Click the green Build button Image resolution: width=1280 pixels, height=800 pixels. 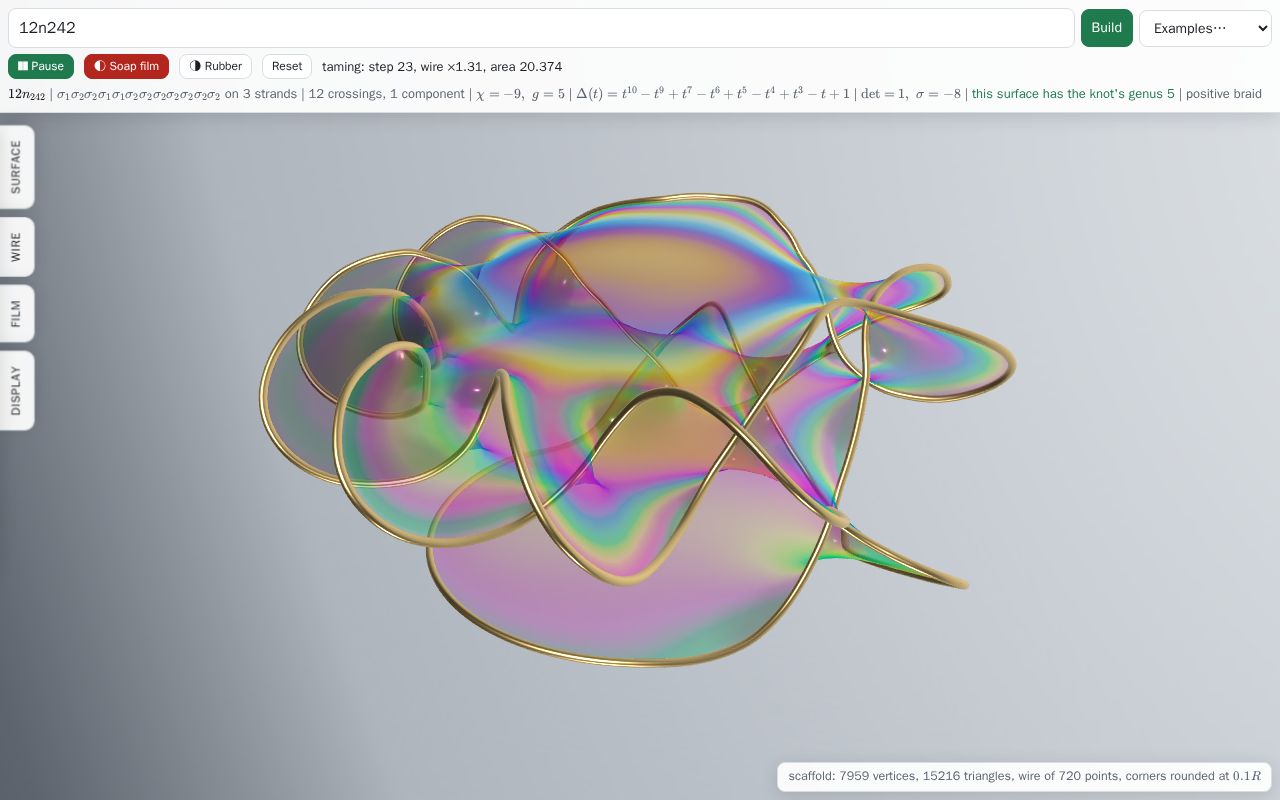pos(1106,28)
